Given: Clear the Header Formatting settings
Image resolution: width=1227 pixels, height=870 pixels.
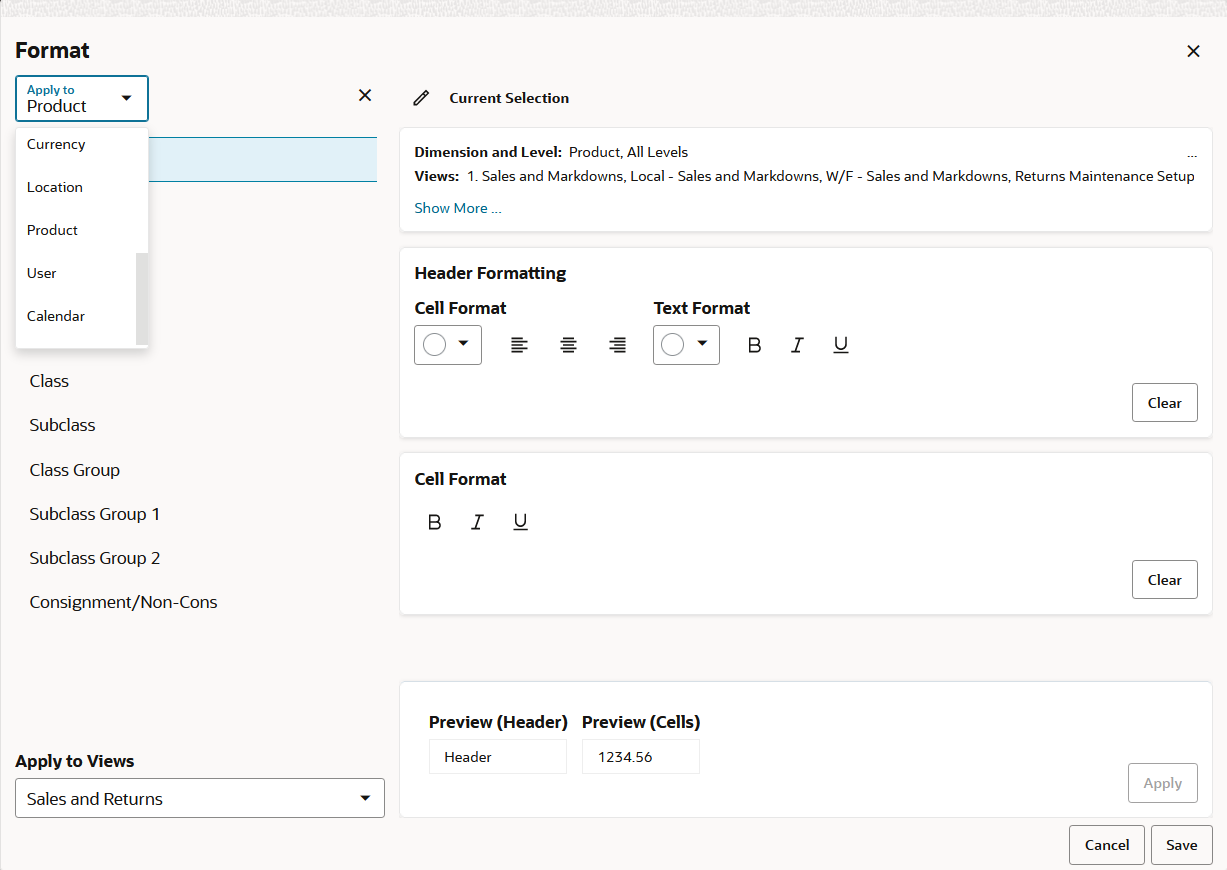Looking at the screenshot, I should (1165, 403).
